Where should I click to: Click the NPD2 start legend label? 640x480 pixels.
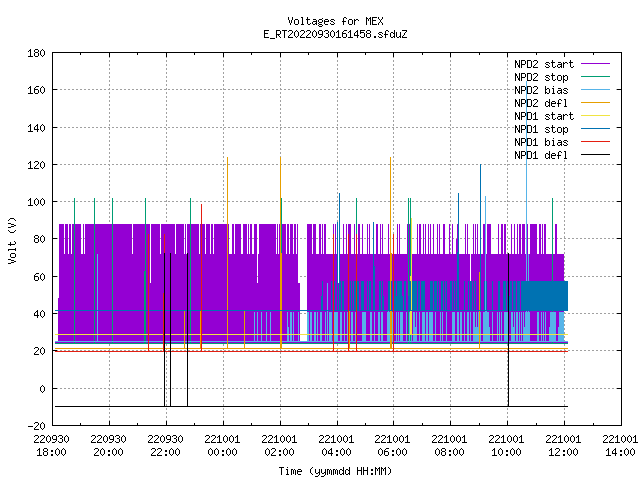click(544, 64)
